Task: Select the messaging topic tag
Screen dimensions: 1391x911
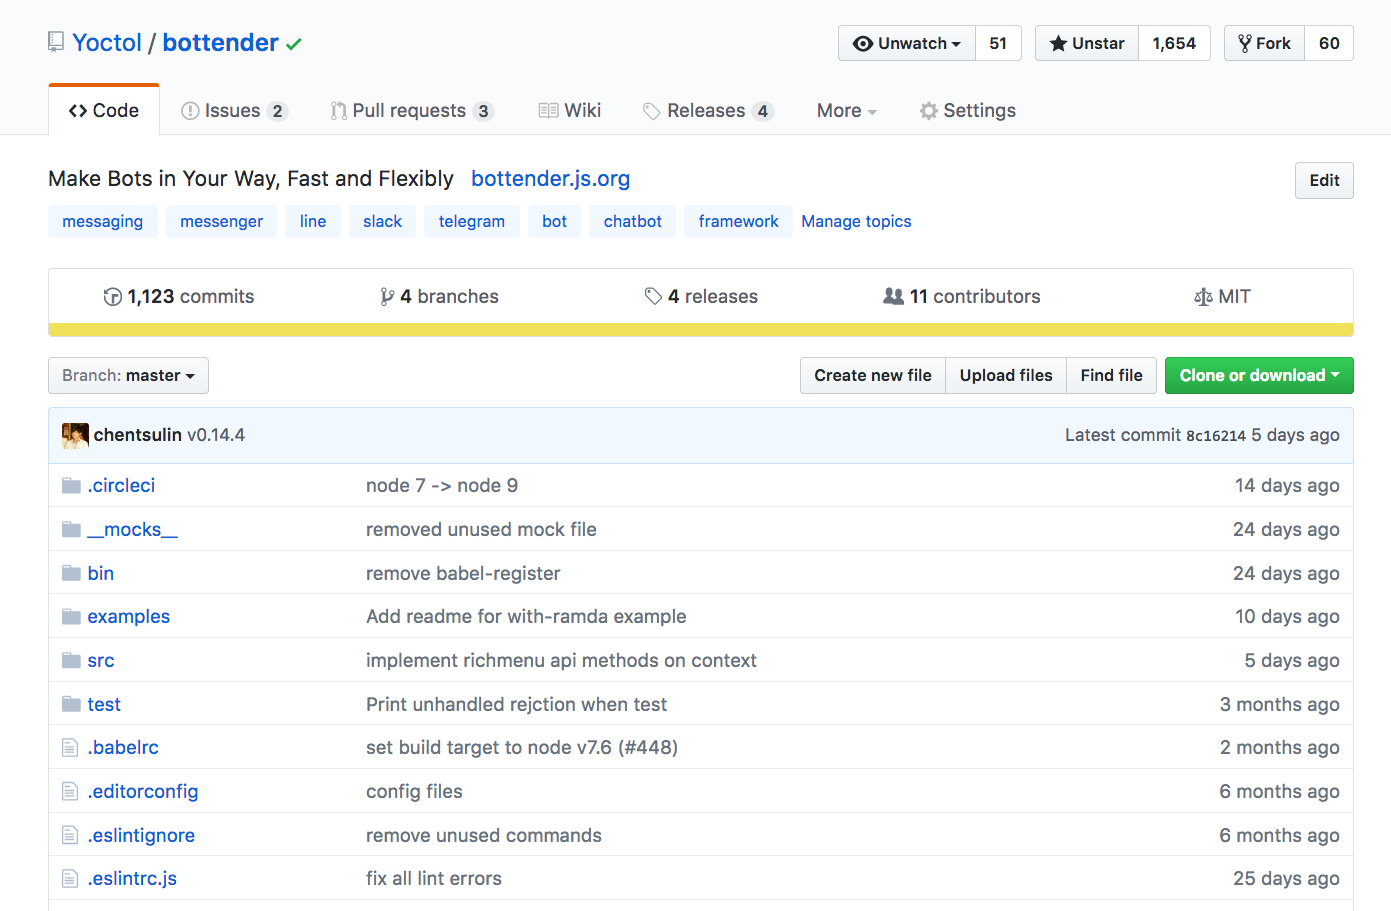Action: 102,221
